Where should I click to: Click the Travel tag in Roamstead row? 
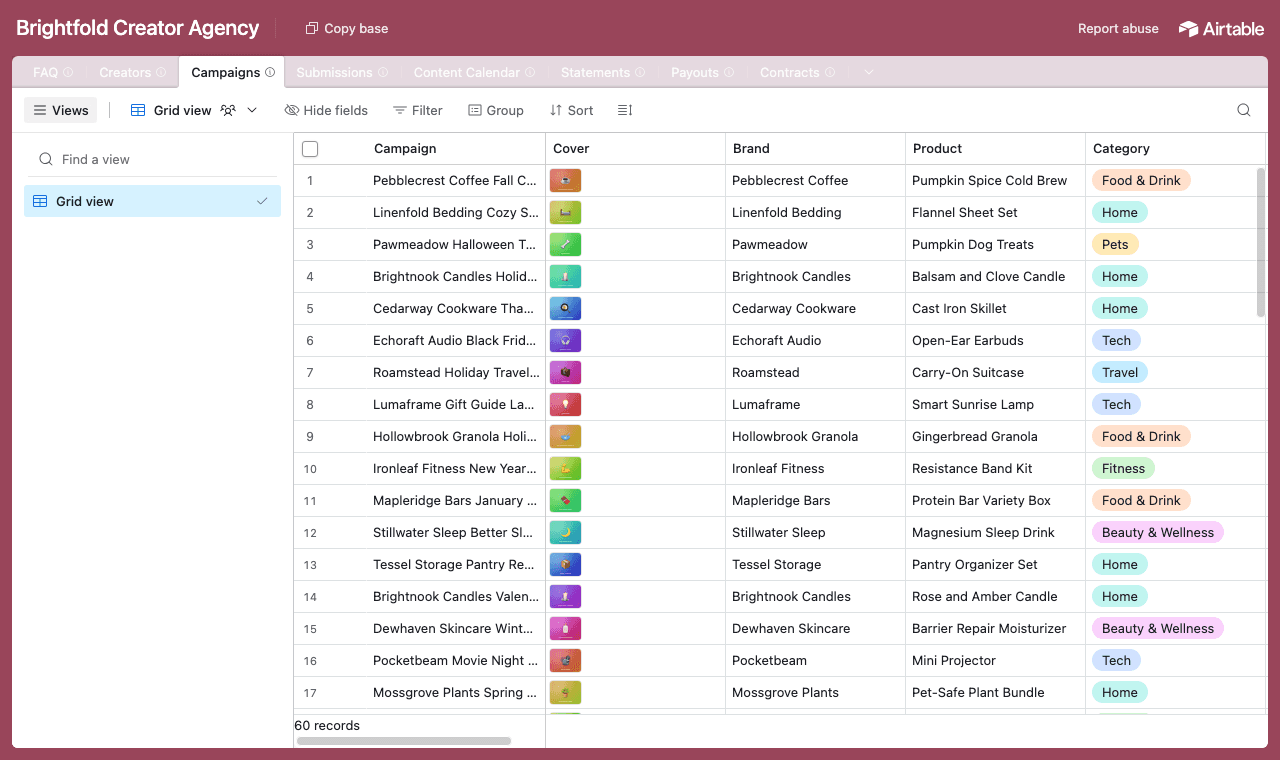tap(1120, 373)
